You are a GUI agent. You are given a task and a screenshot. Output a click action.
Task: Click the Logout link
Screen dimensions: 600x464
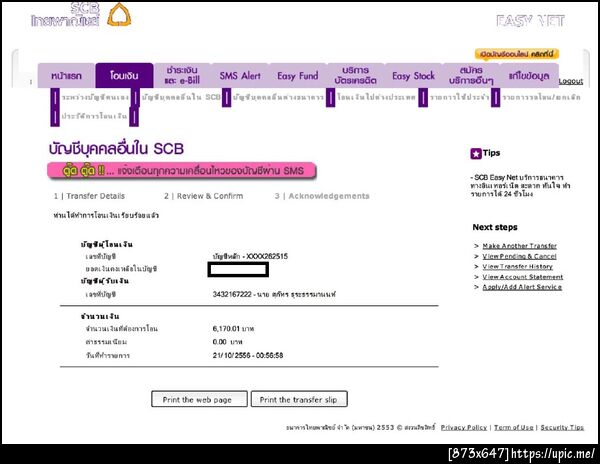coord(571,81)
